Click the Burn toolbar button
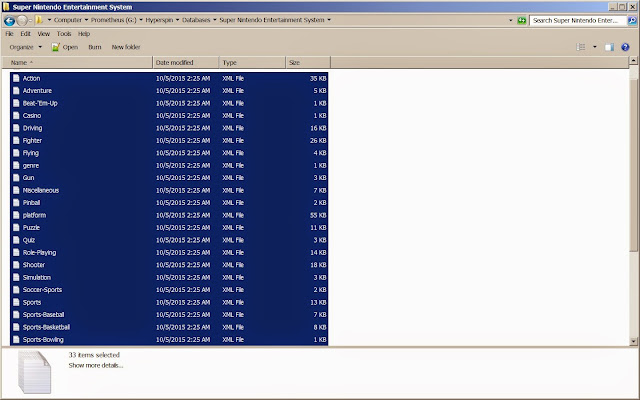This screenshot has width=640, height=400. coord(95,47)
